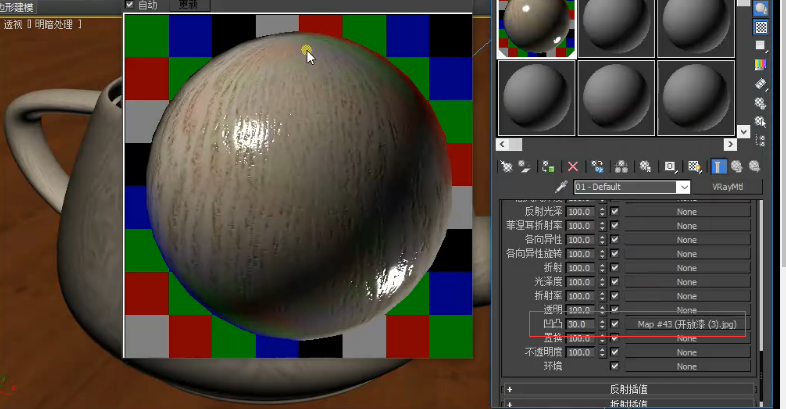
Task: Click 反射光泽 amount spinner
Action: [x=603, y=212]
